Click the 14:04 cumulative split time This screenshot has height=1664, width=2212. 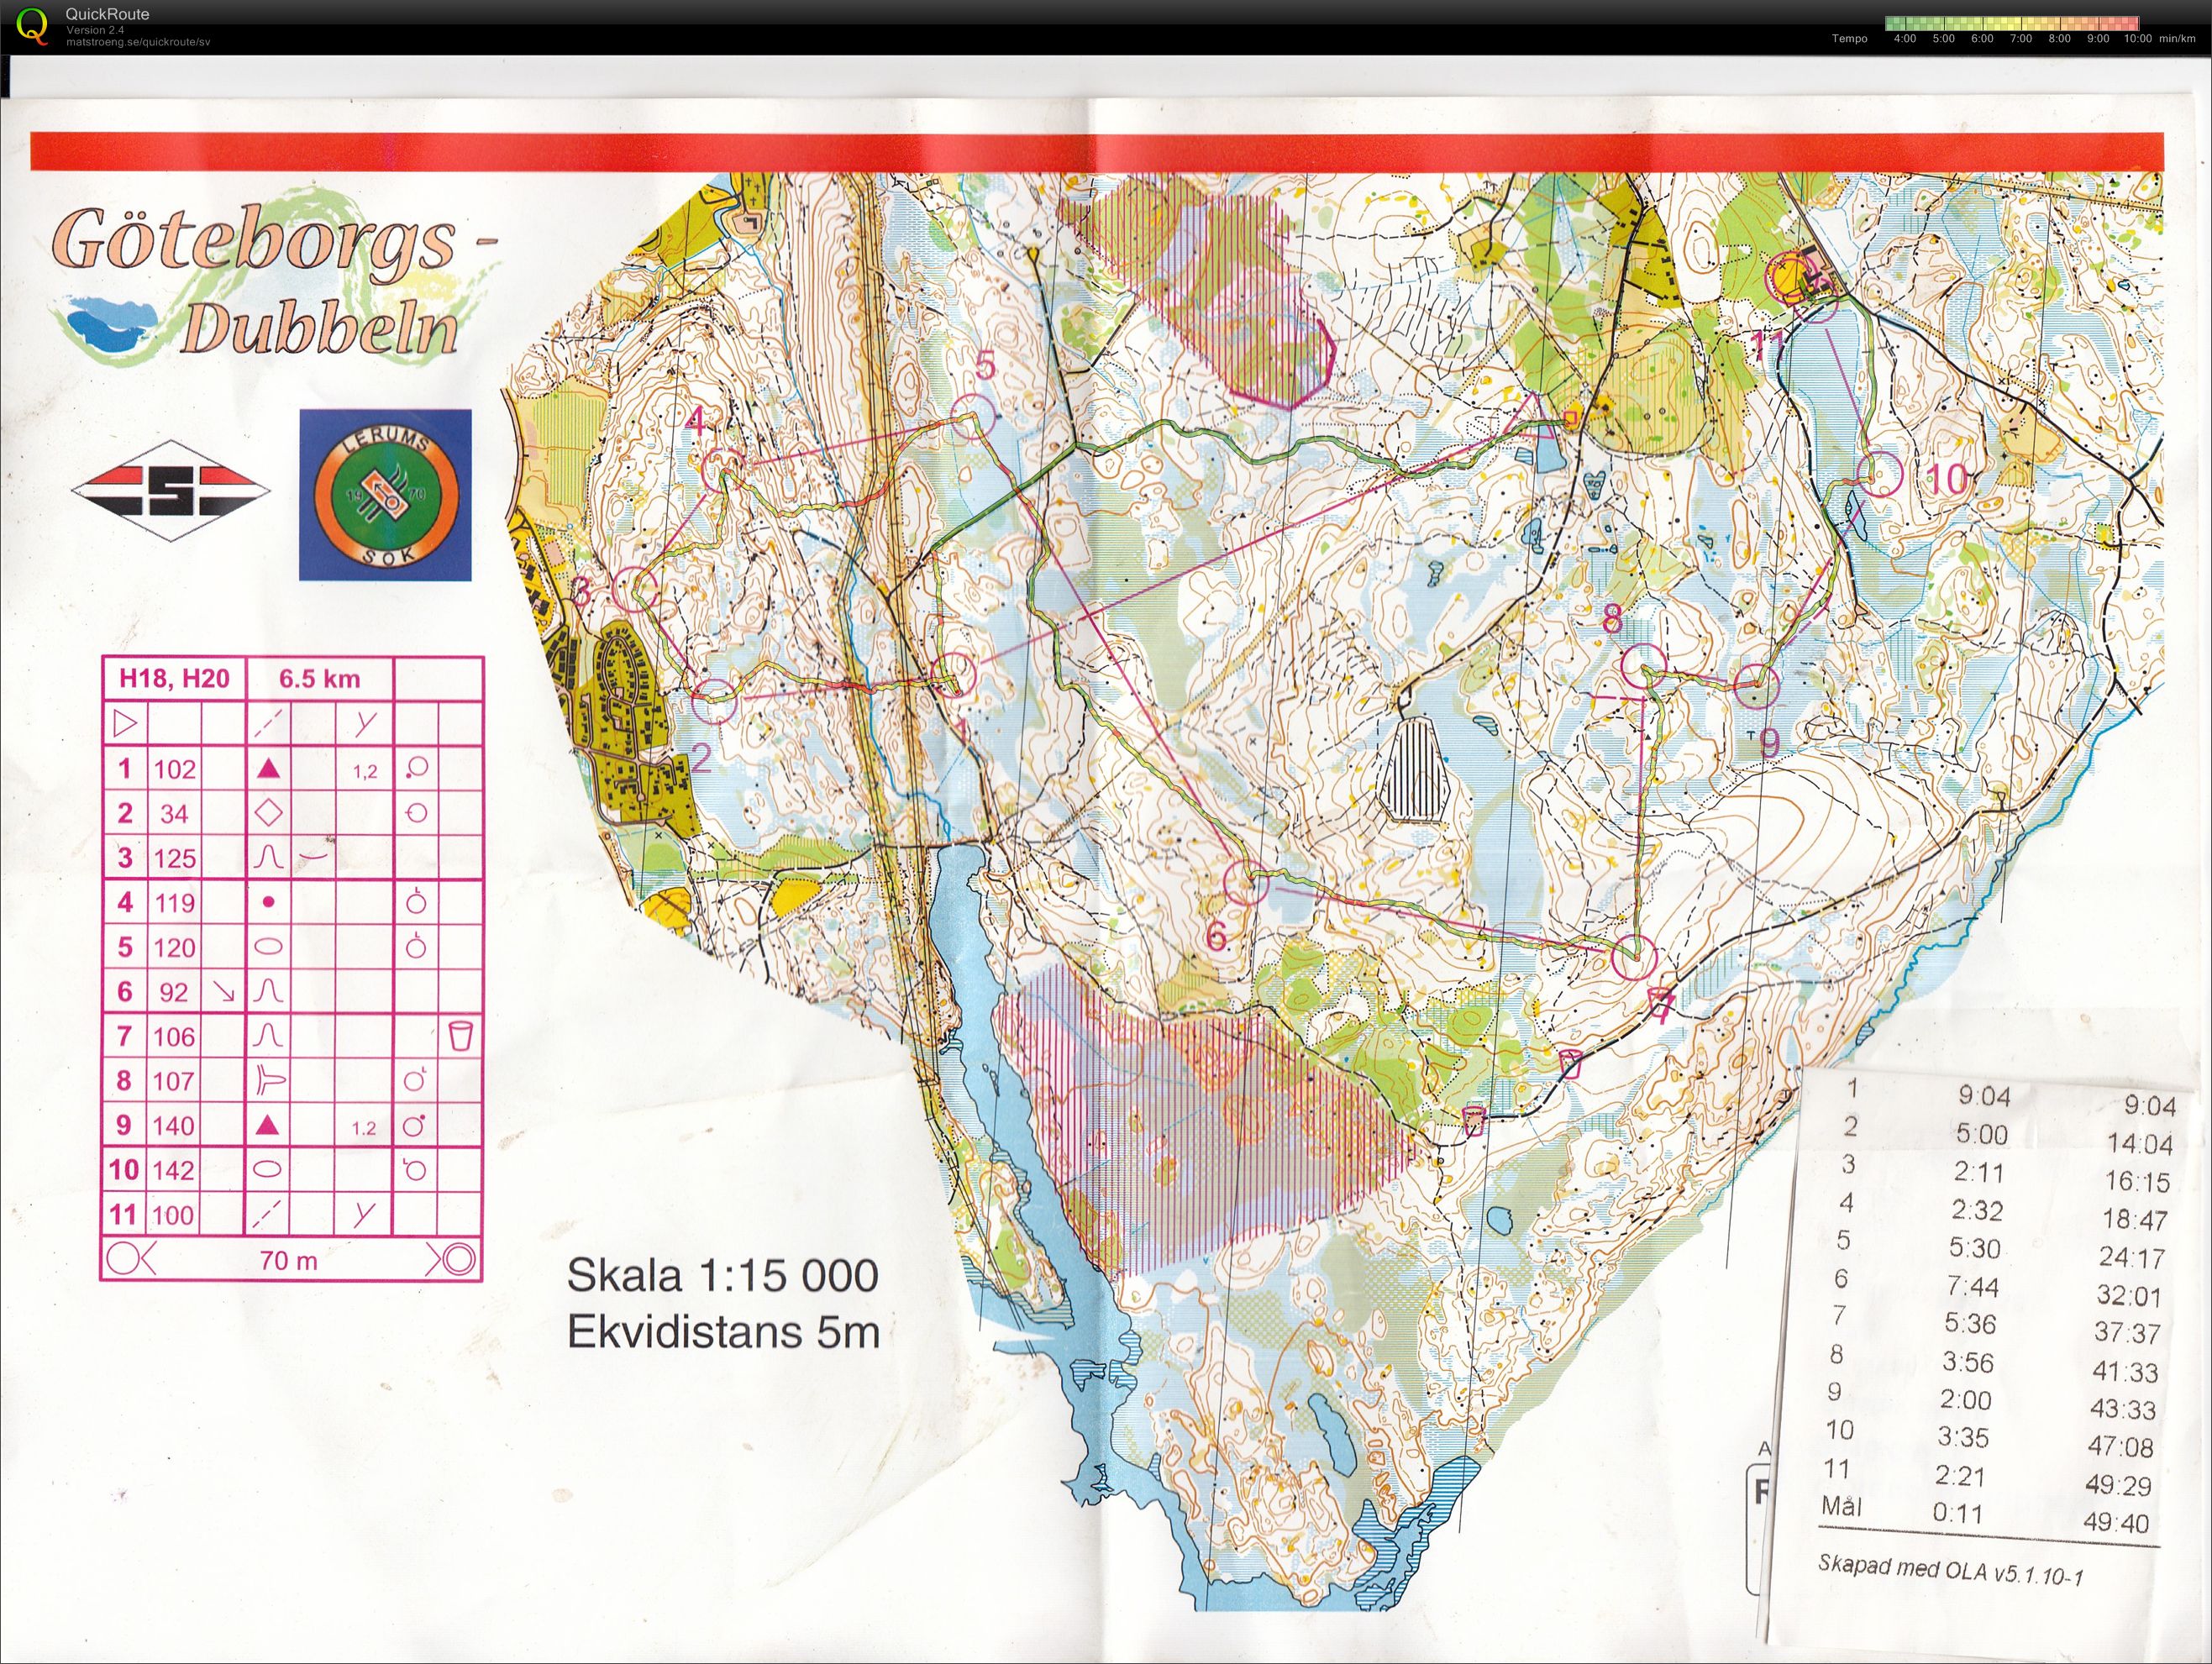tap(2140, 1144)
